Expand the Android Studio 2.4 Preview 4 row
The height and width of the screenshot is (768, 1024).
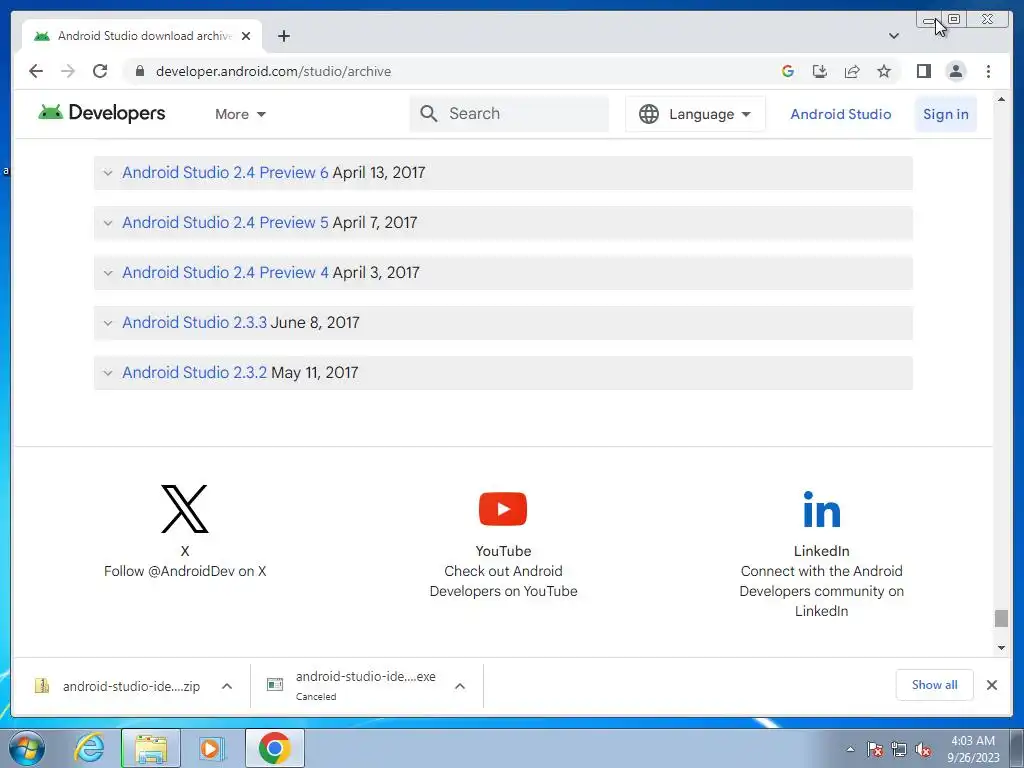click(x=503, y=272)
